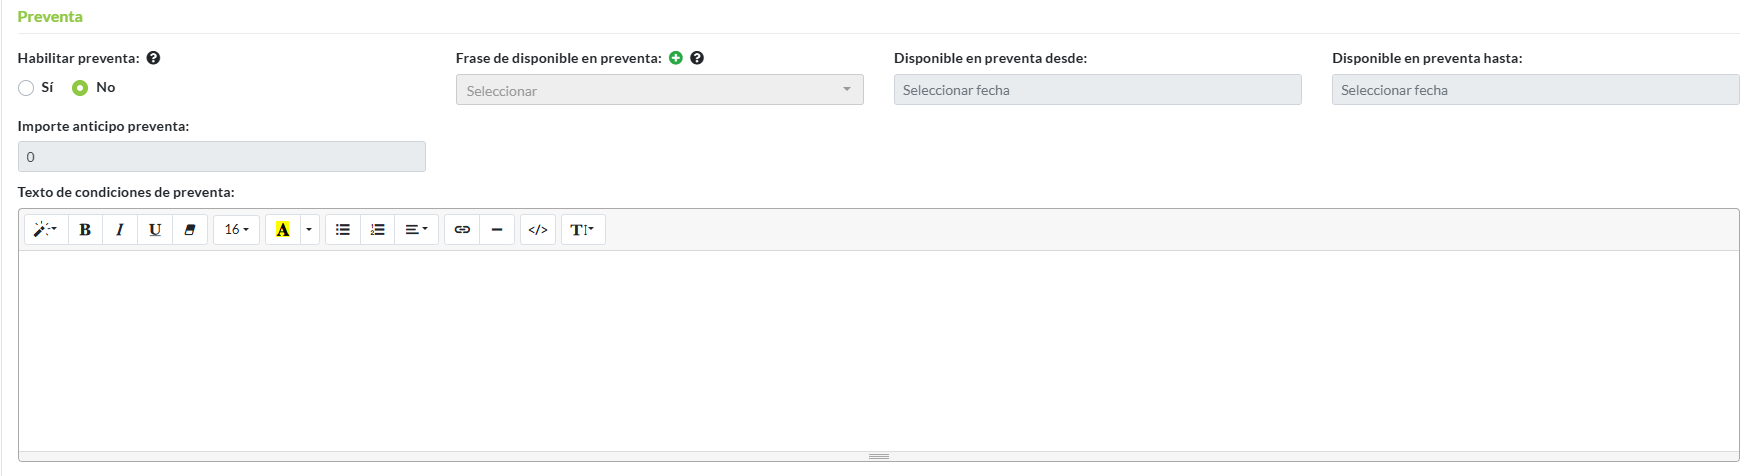The height and width of the screenshot is (476, 1752).
Task: Click the 'Texto de condiciones de preventa:' label
Action: 126,192
